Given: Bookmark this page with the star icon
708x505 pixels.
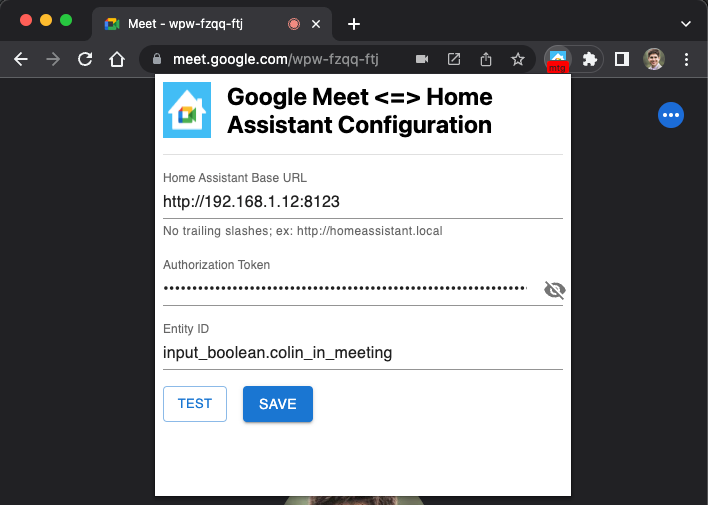Looking at the screenshot, I should [x=518, y=59].
